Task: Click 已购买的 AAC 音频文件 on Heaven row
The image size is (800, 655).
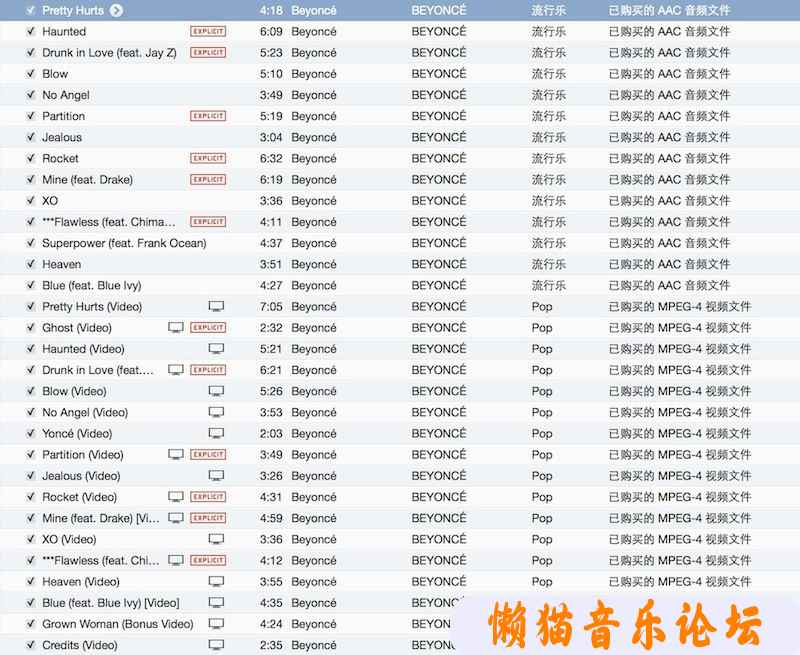Action: click(669, 264)
